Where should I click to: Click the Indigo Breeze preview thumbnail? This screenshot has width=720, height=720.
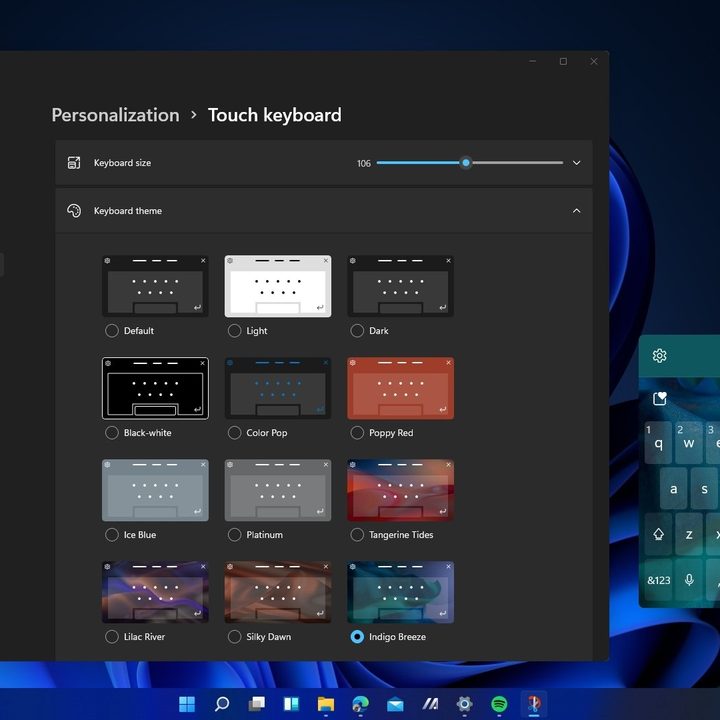click(x=400, y=592)
